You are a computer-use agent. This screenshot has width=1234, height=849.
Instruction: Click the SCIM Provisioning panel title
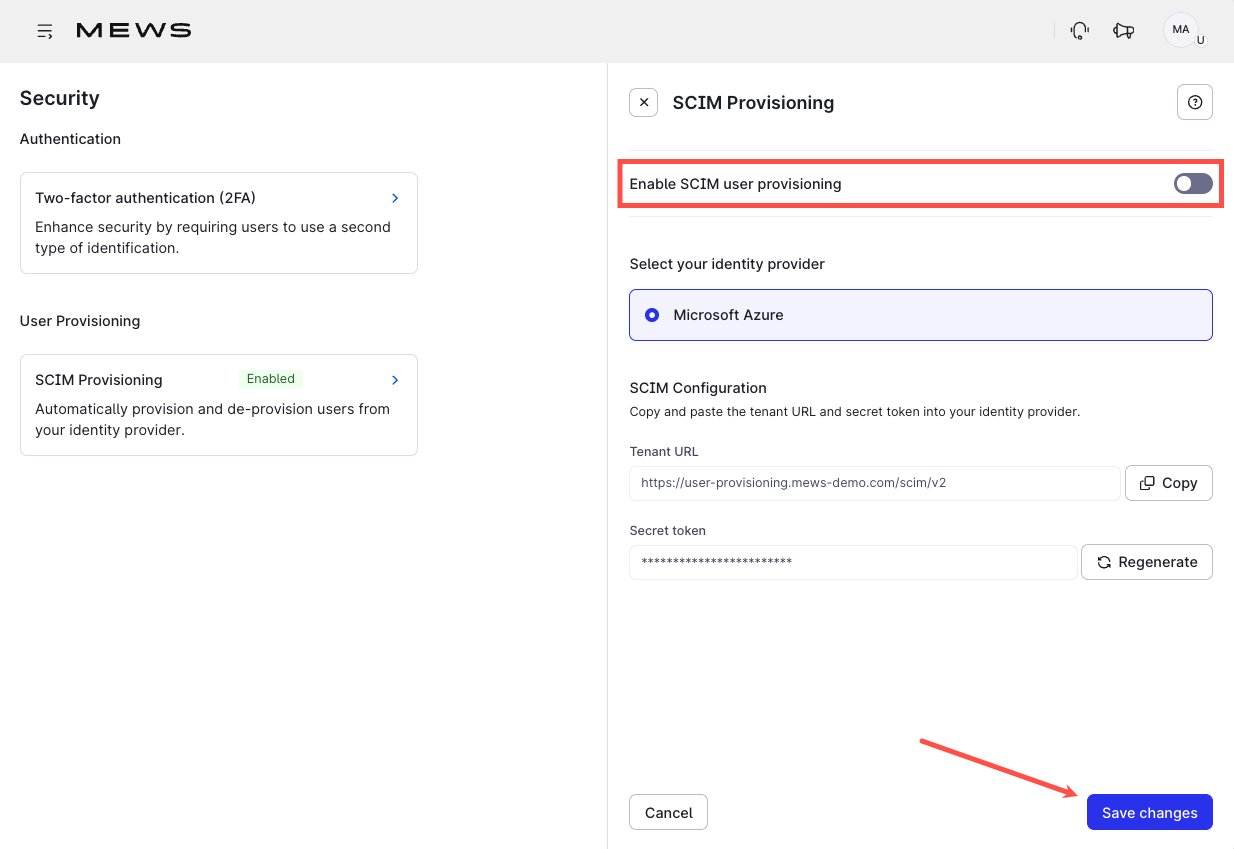tap(753, 103)
